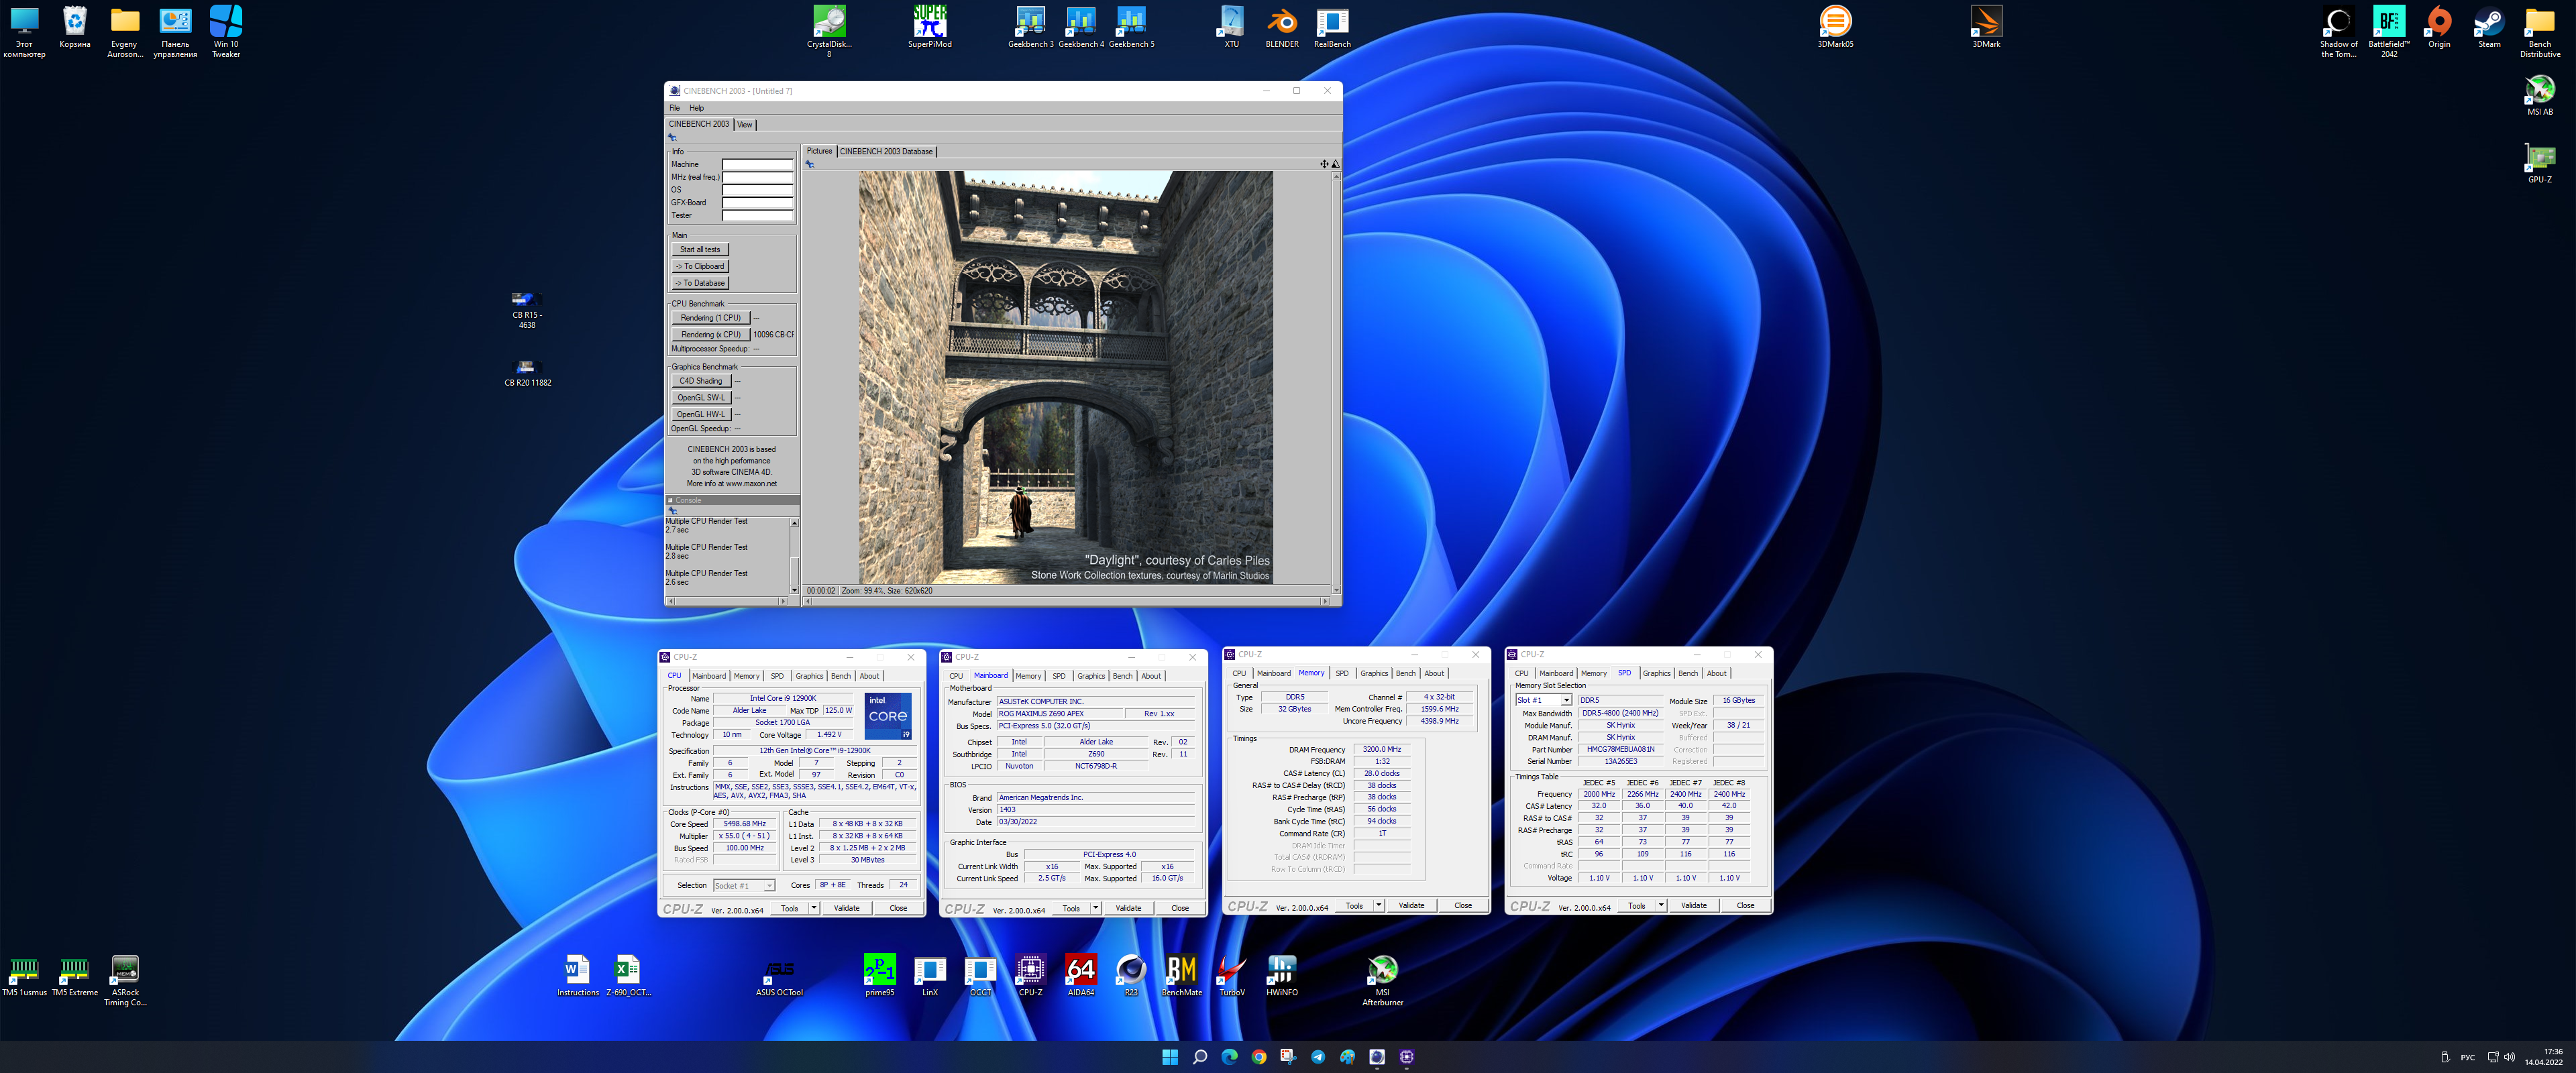The image size is (2576, 1073).
Task: Open Tools dropdown arrow in CPU-Z Mainboard window
Action: [1096, 908]
